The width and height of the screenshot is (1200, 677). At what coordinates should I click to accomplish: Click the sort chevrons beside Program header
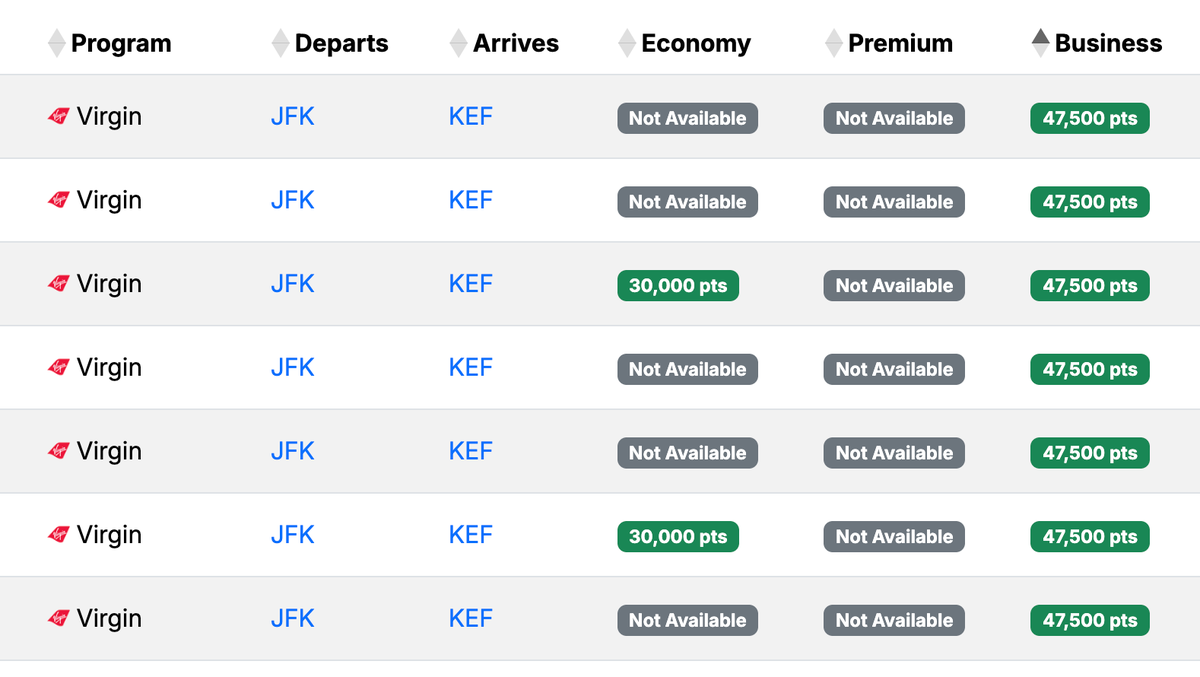coord(57,42)
